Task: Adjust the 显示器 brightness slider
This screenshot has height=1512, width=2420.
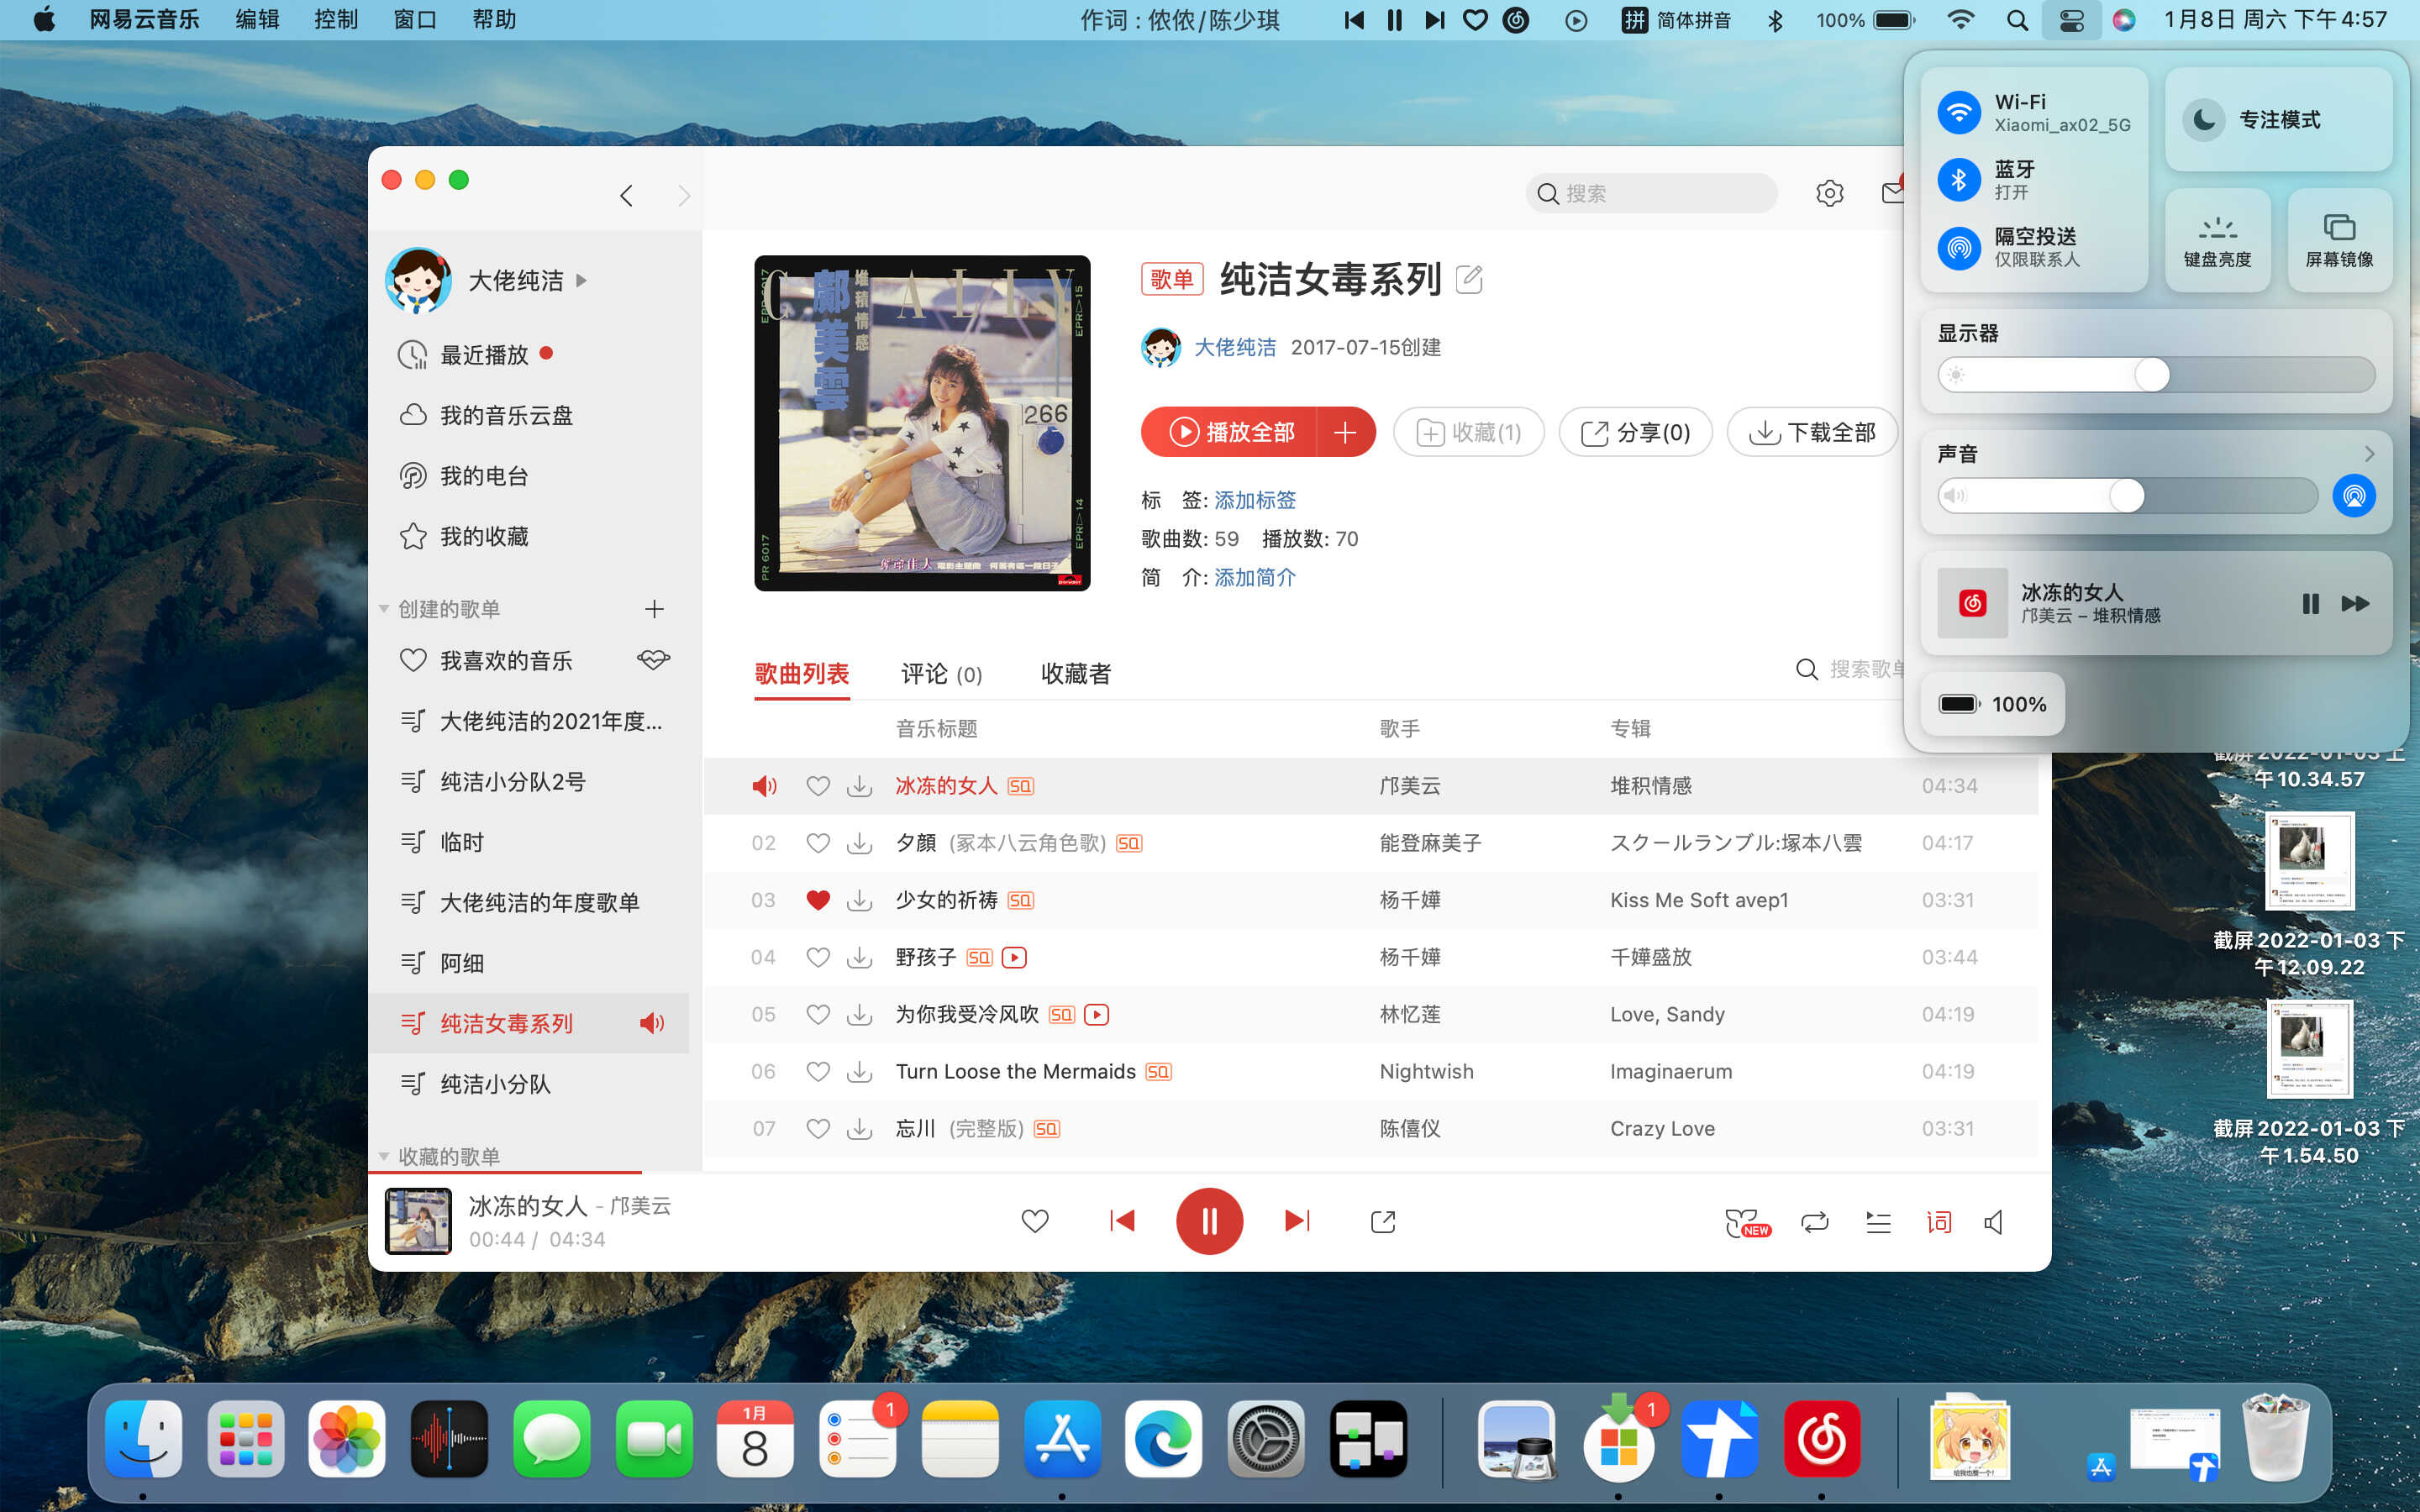Action: point(2152,375)
